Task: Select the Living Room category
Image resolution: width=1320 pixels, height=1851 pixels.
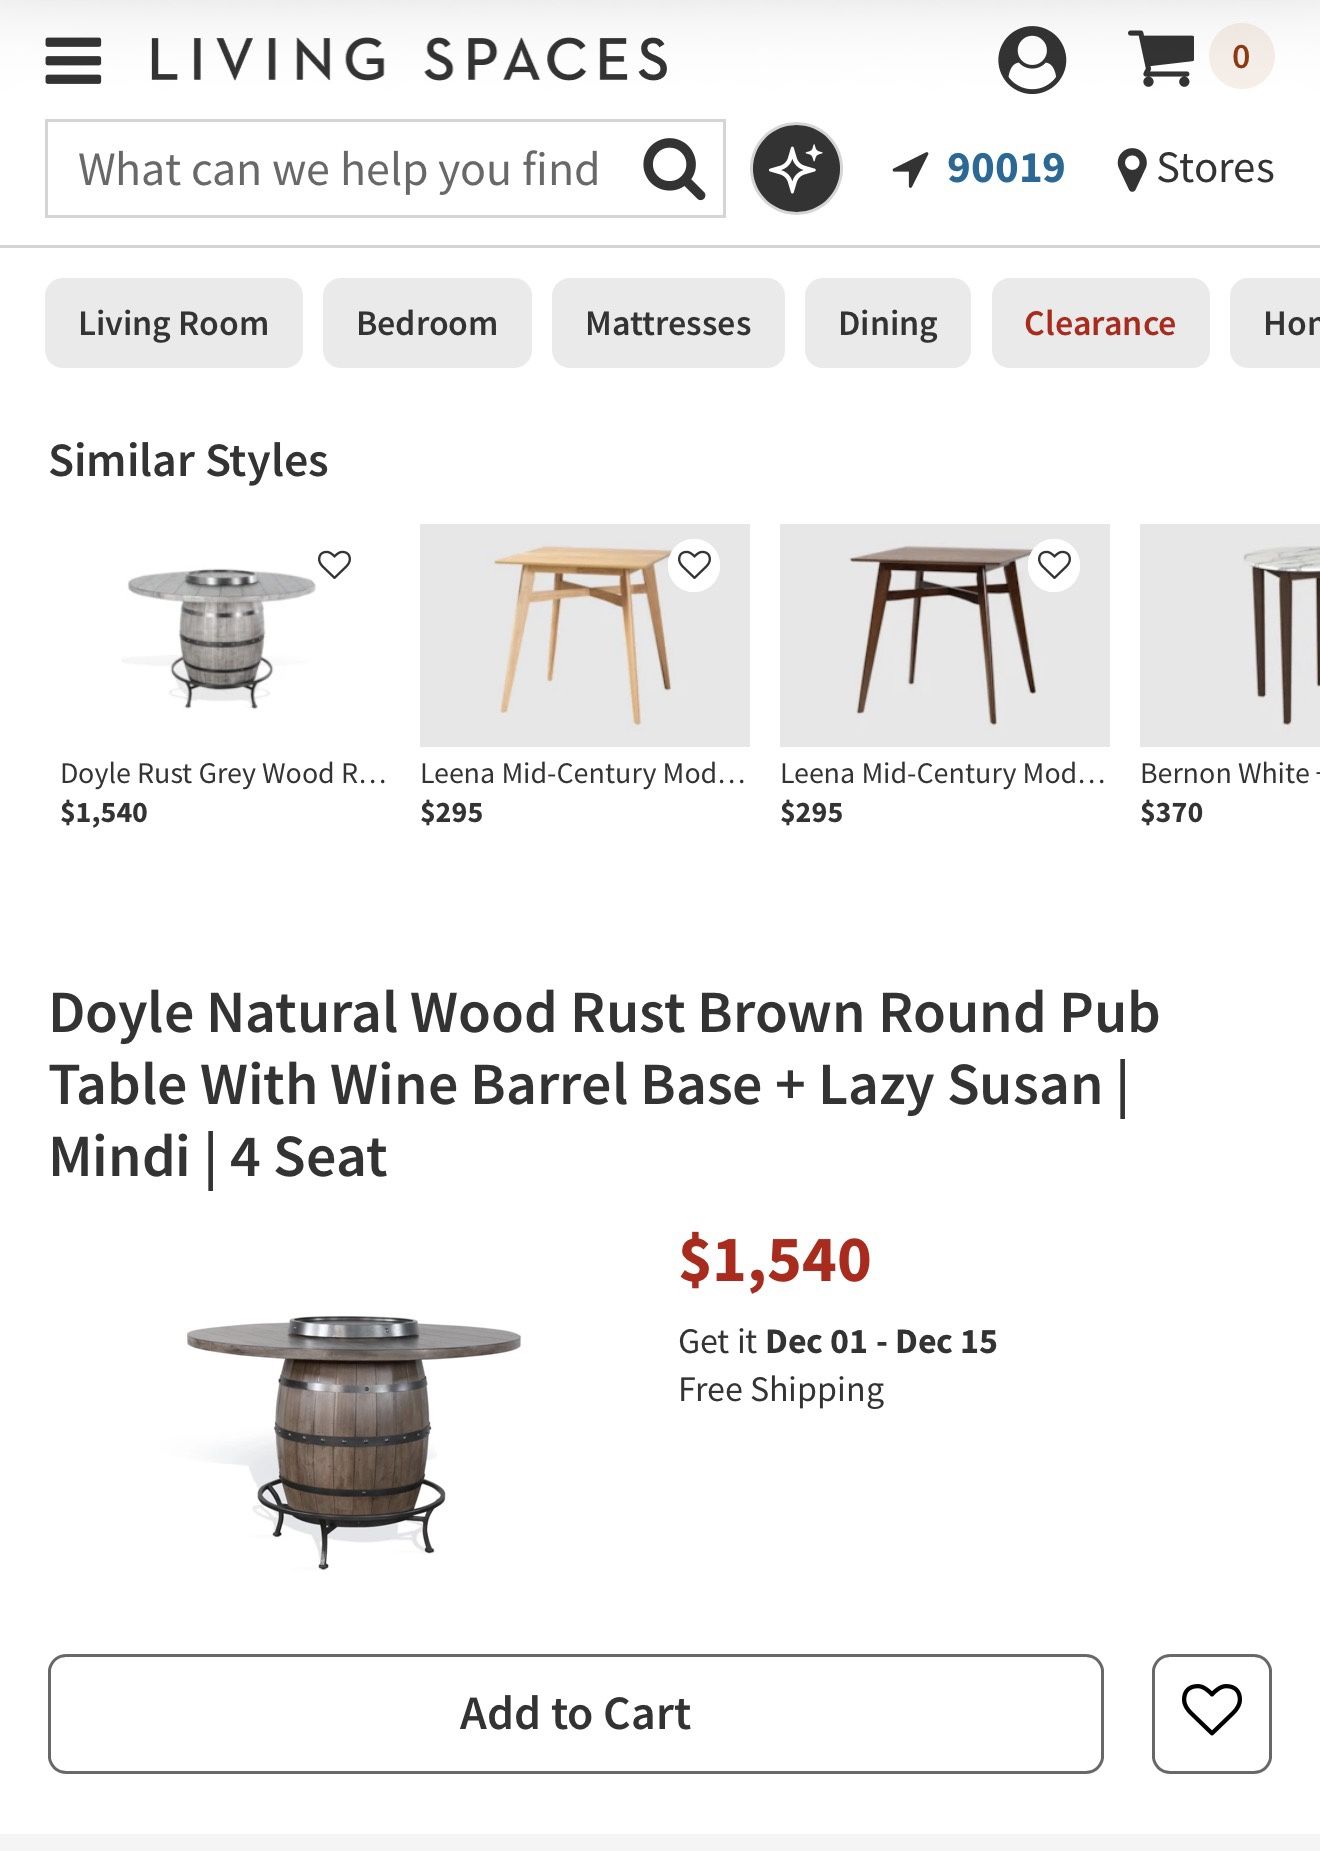Action: tap(173, 323)
